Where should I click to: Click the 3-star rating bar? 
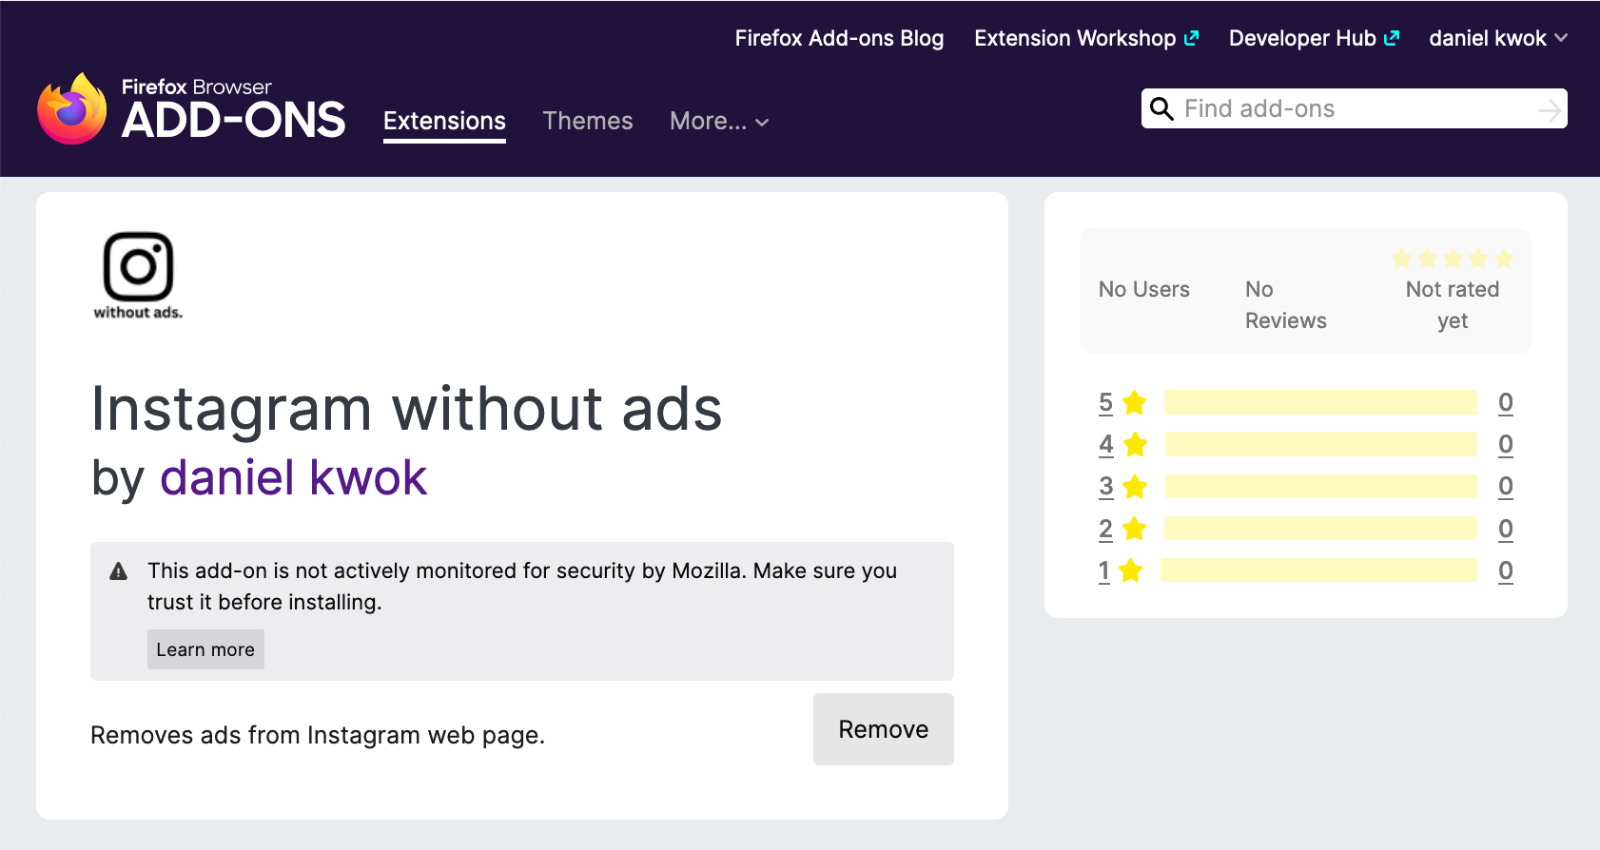(1320, 486)
